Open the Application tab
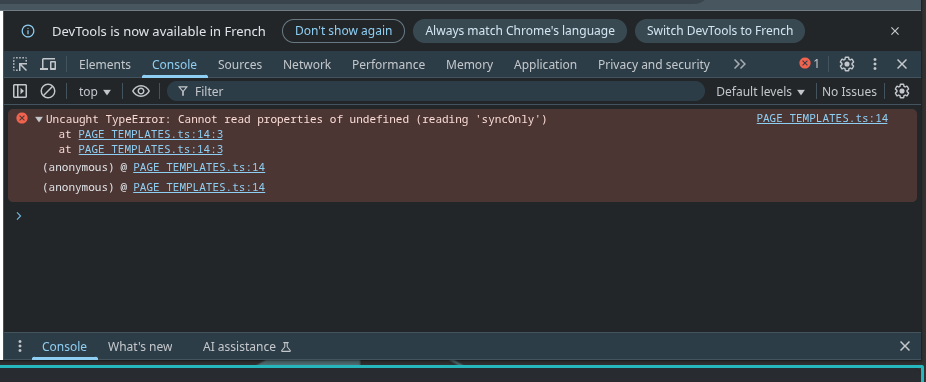Viewport: 926px width, 382px height. click(x=545, y=64)
